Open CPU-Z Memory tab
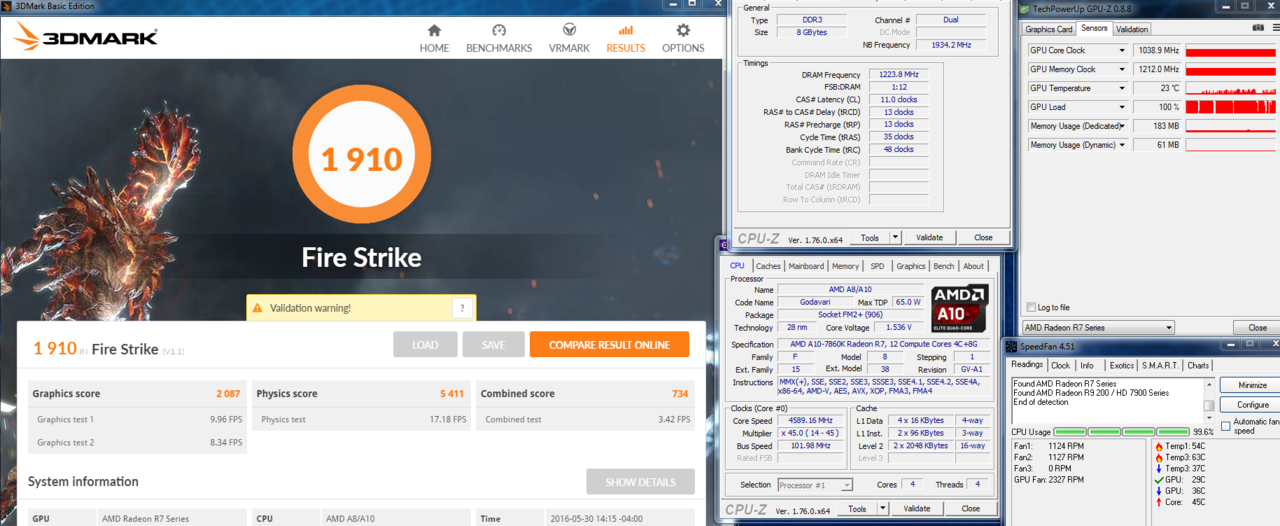Viewport: 1280px width, 526px height. pos(845,266)
